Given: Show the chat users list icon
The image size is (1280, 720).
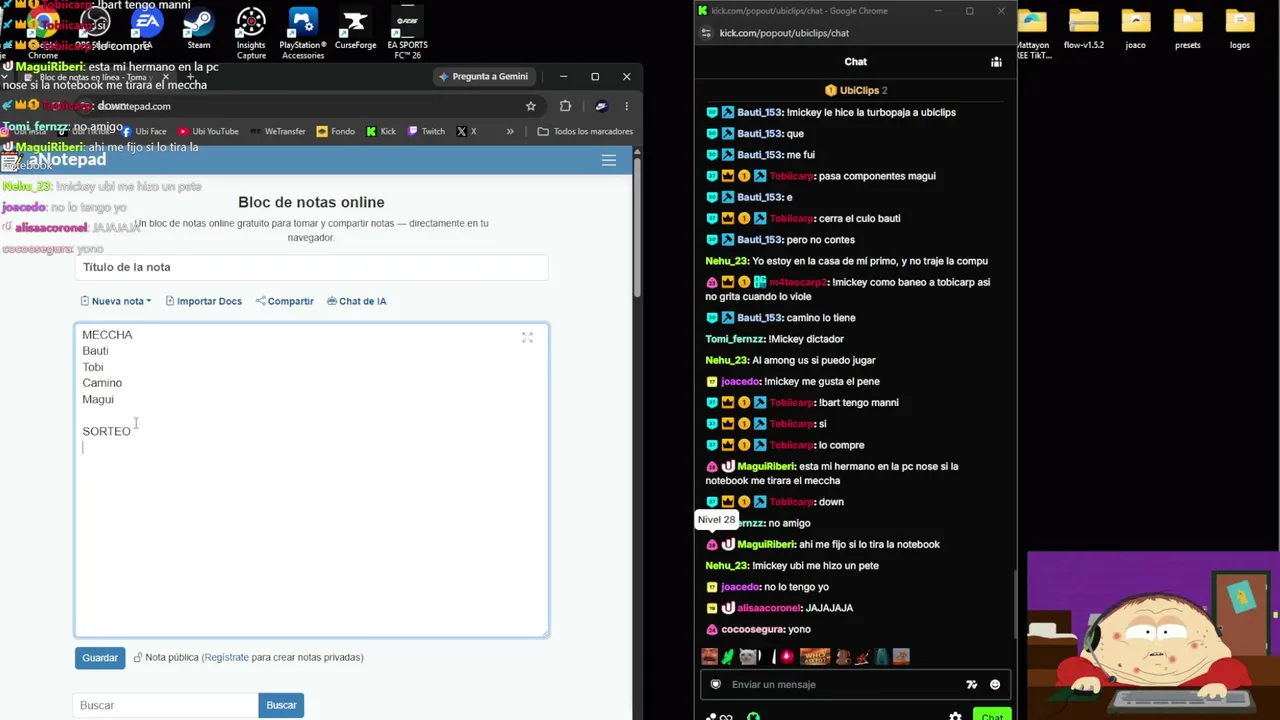Looking at the screenshot, I should coord(996,62).
